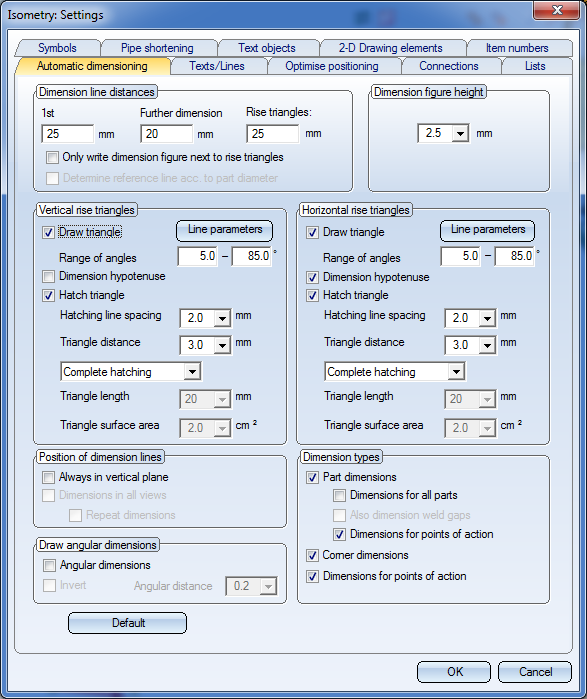The height and width of the screenshot is (699, 587).
Task: Open the Text objects tab
Action: (x=267, y=48)
